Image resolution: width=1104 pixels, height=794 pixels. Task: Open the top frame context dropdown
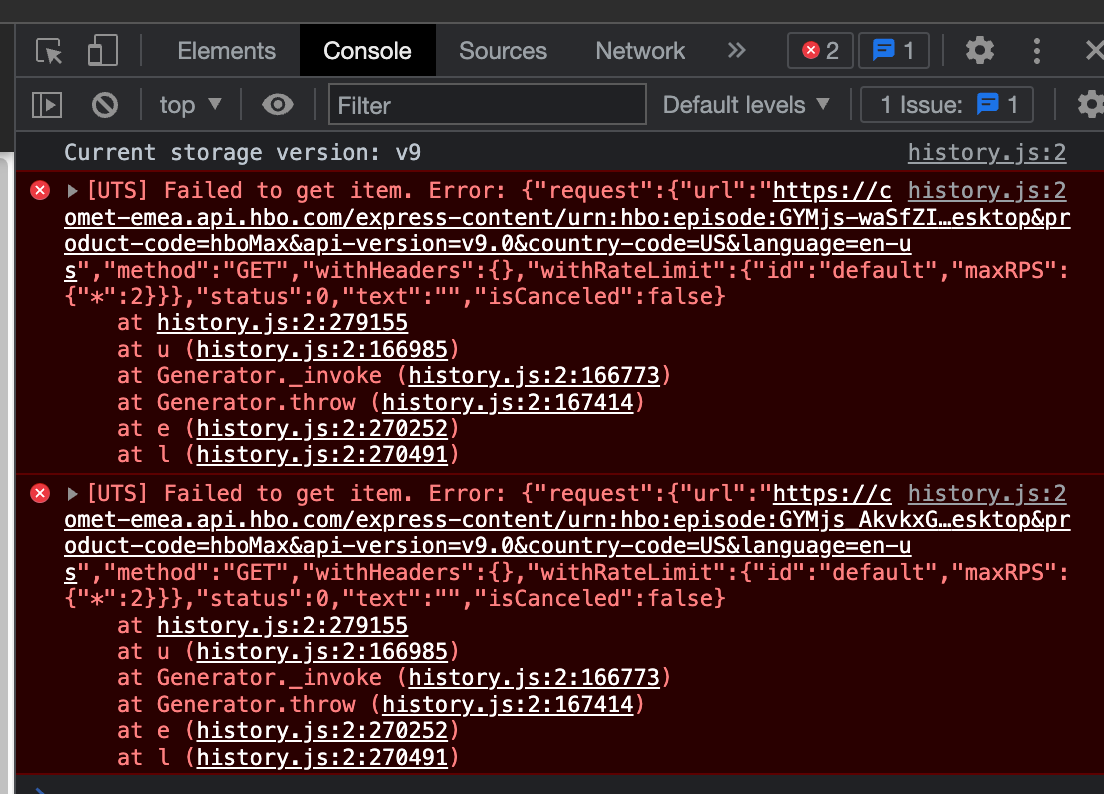189,104
